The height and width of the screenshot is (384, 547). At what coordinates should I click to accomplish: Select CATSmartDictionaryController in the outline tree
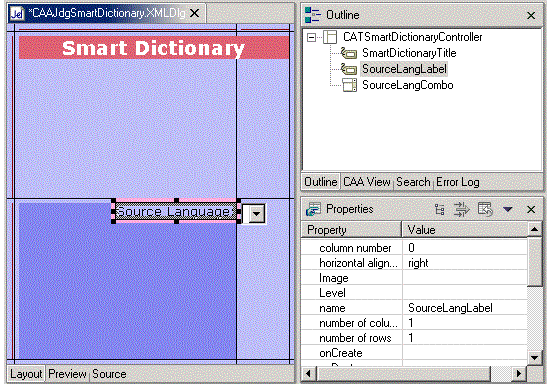pos(412,37)
